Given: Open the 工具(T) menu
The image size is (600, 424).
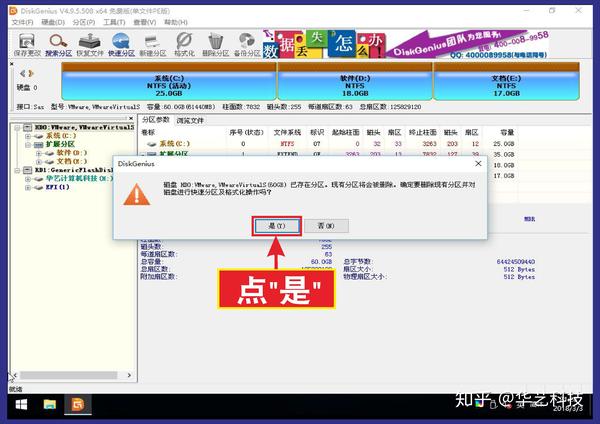Looking at the screenshot, I should (114, 22).
